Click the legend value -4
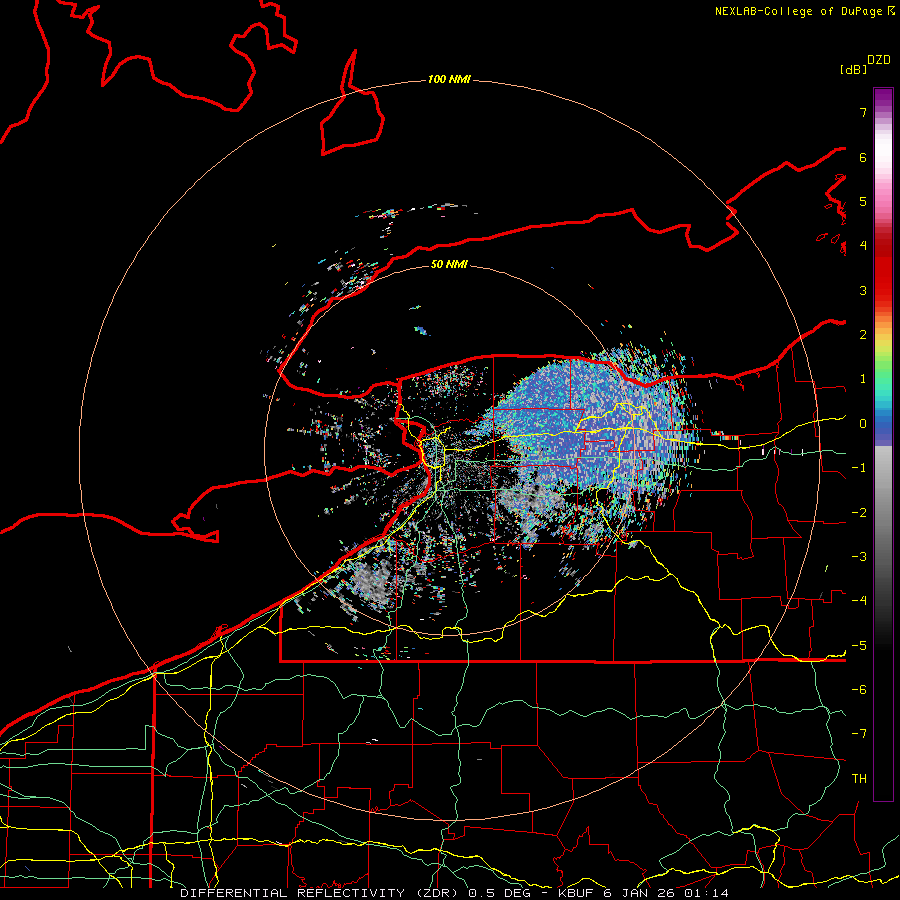Image resolution: width=900 pixels, height=900 pixels. [859, 601]
